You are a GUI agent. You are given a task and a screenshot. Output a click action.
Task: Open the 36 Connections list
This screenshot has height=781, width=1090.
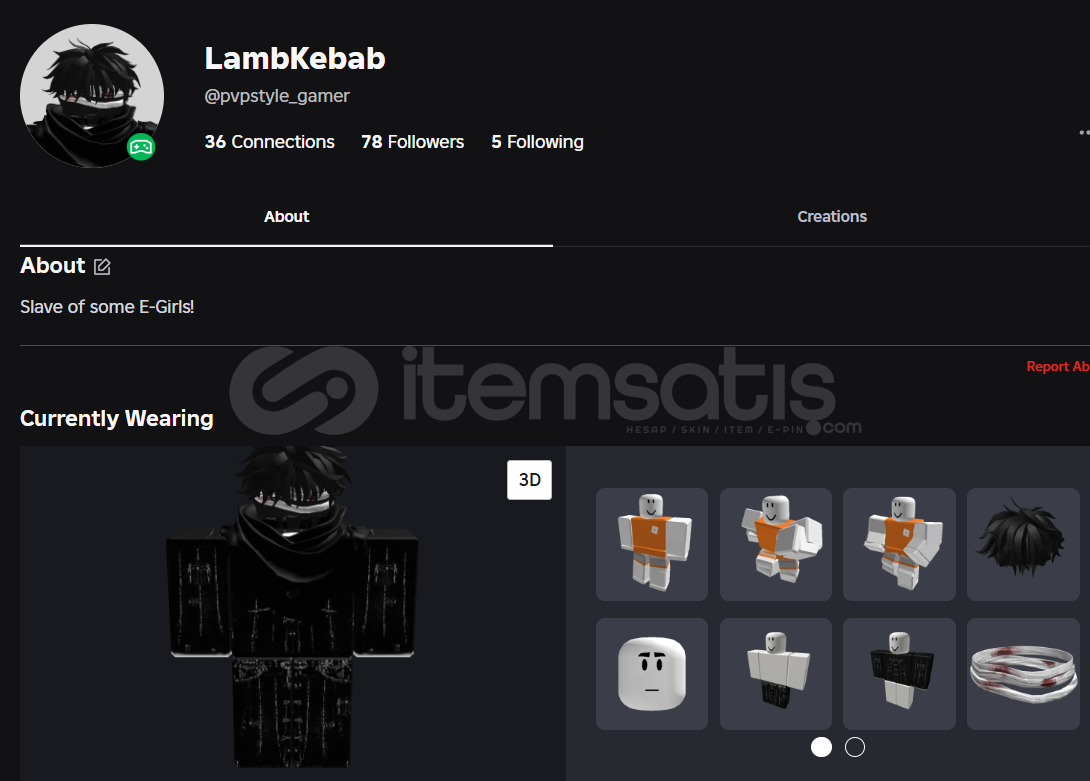(270, 142)
